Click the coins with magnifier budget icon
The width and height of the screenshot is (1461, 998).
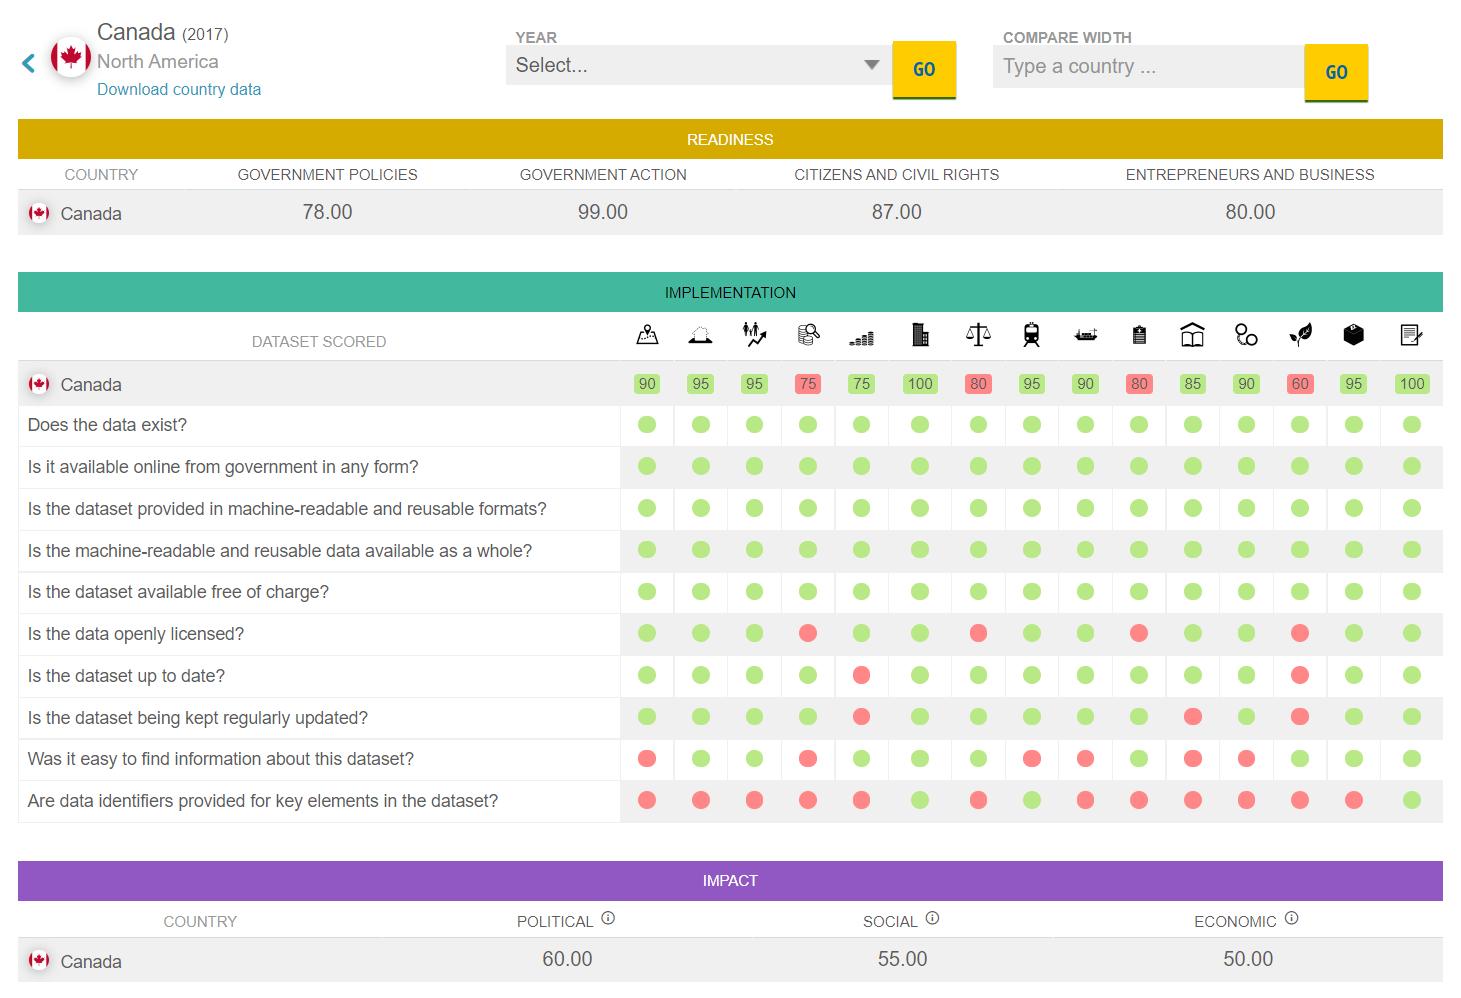pos(808,335)
